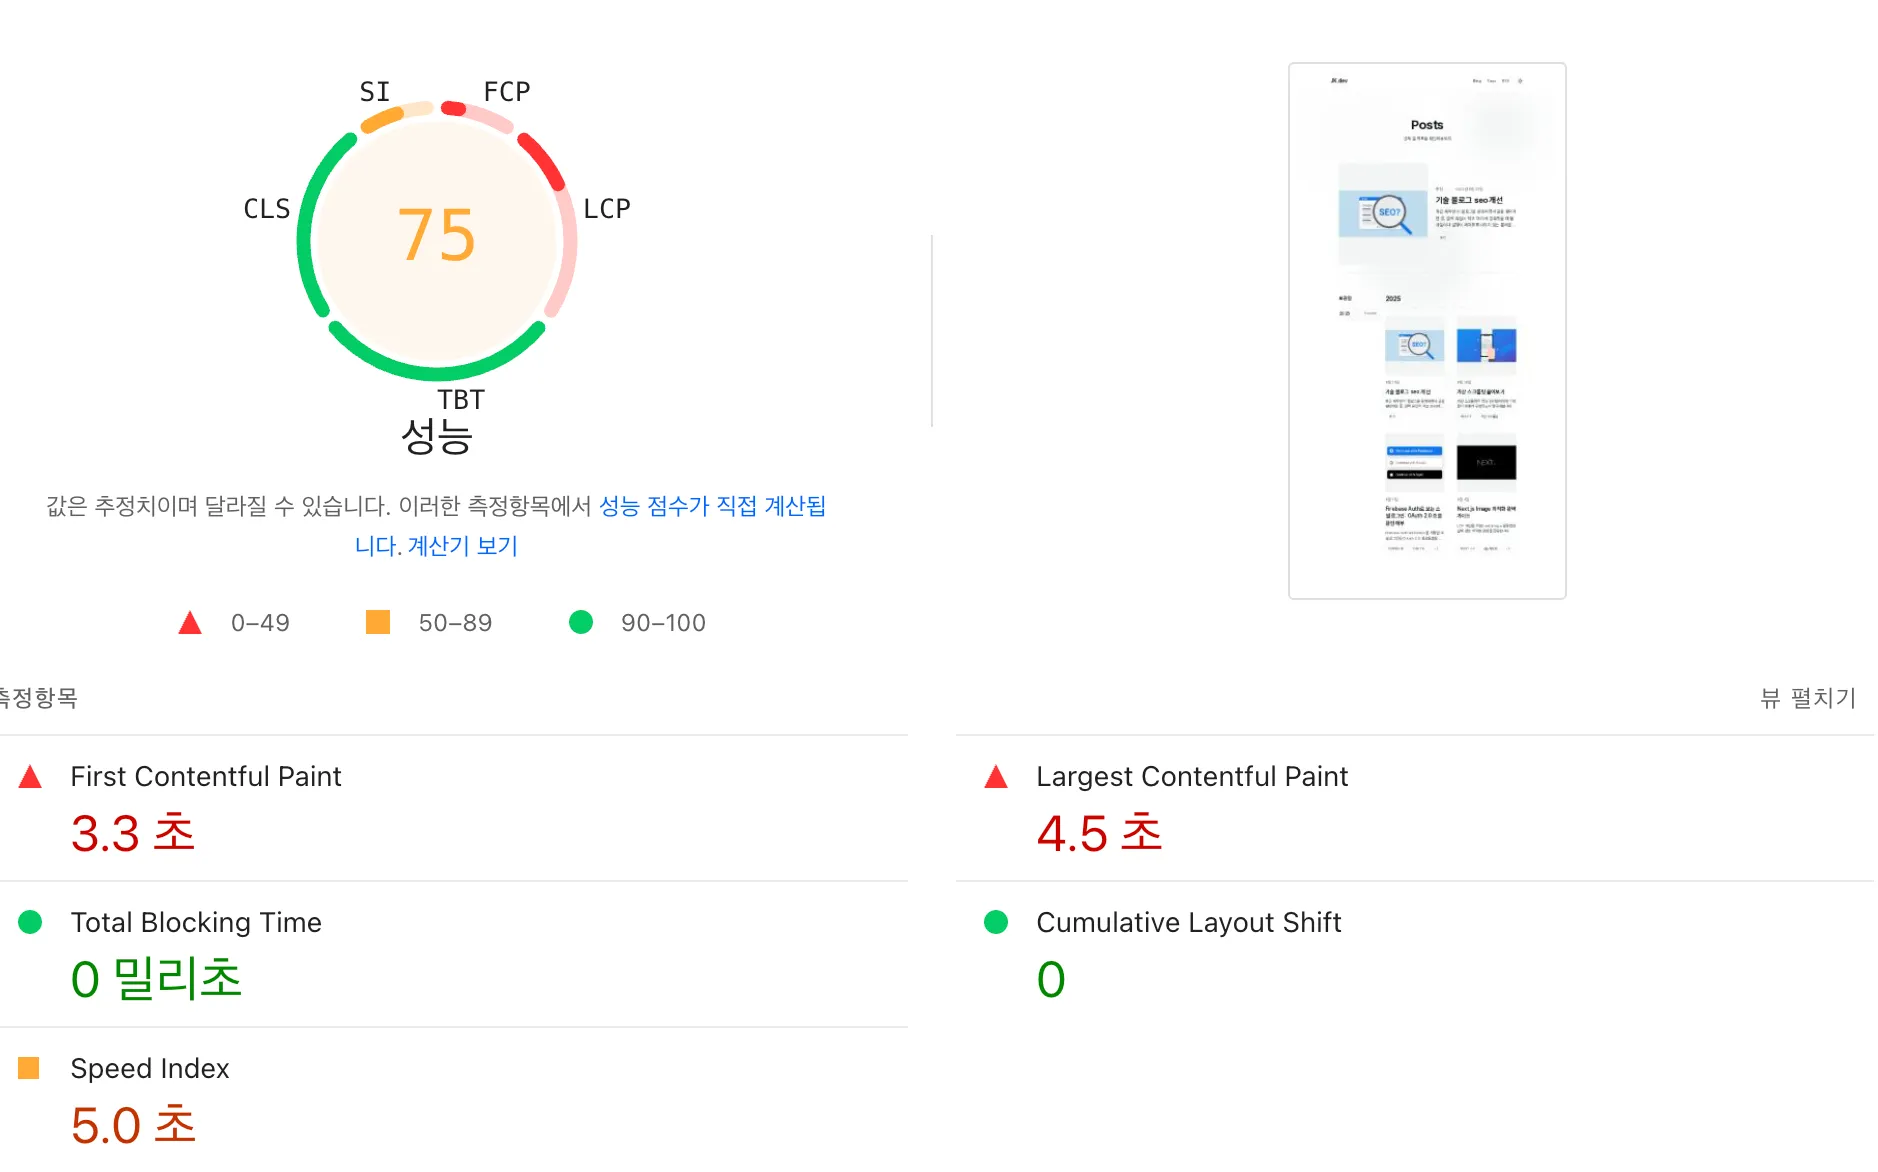This screenshot has height=1172, width=1878.
Task: Click the 성능 label below the gauge
Action: click(x=437, y=437)
